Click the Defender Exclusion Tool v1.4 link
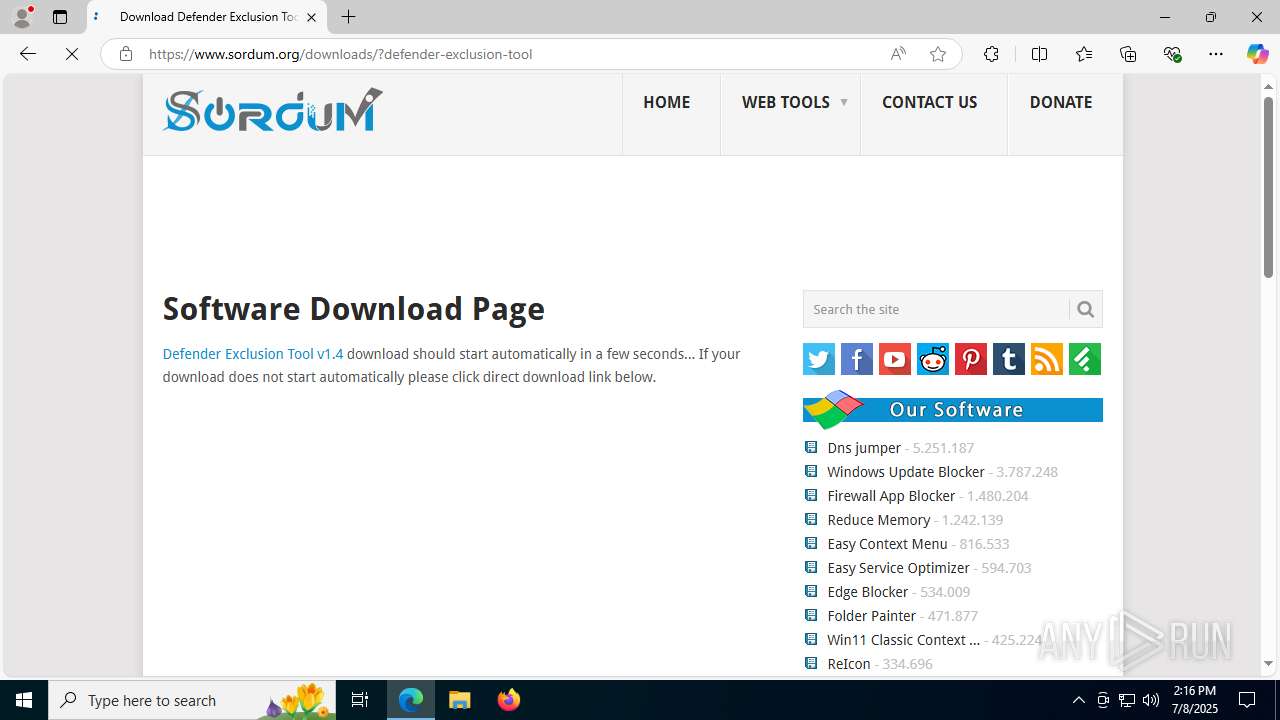 [x=253, y=354]
